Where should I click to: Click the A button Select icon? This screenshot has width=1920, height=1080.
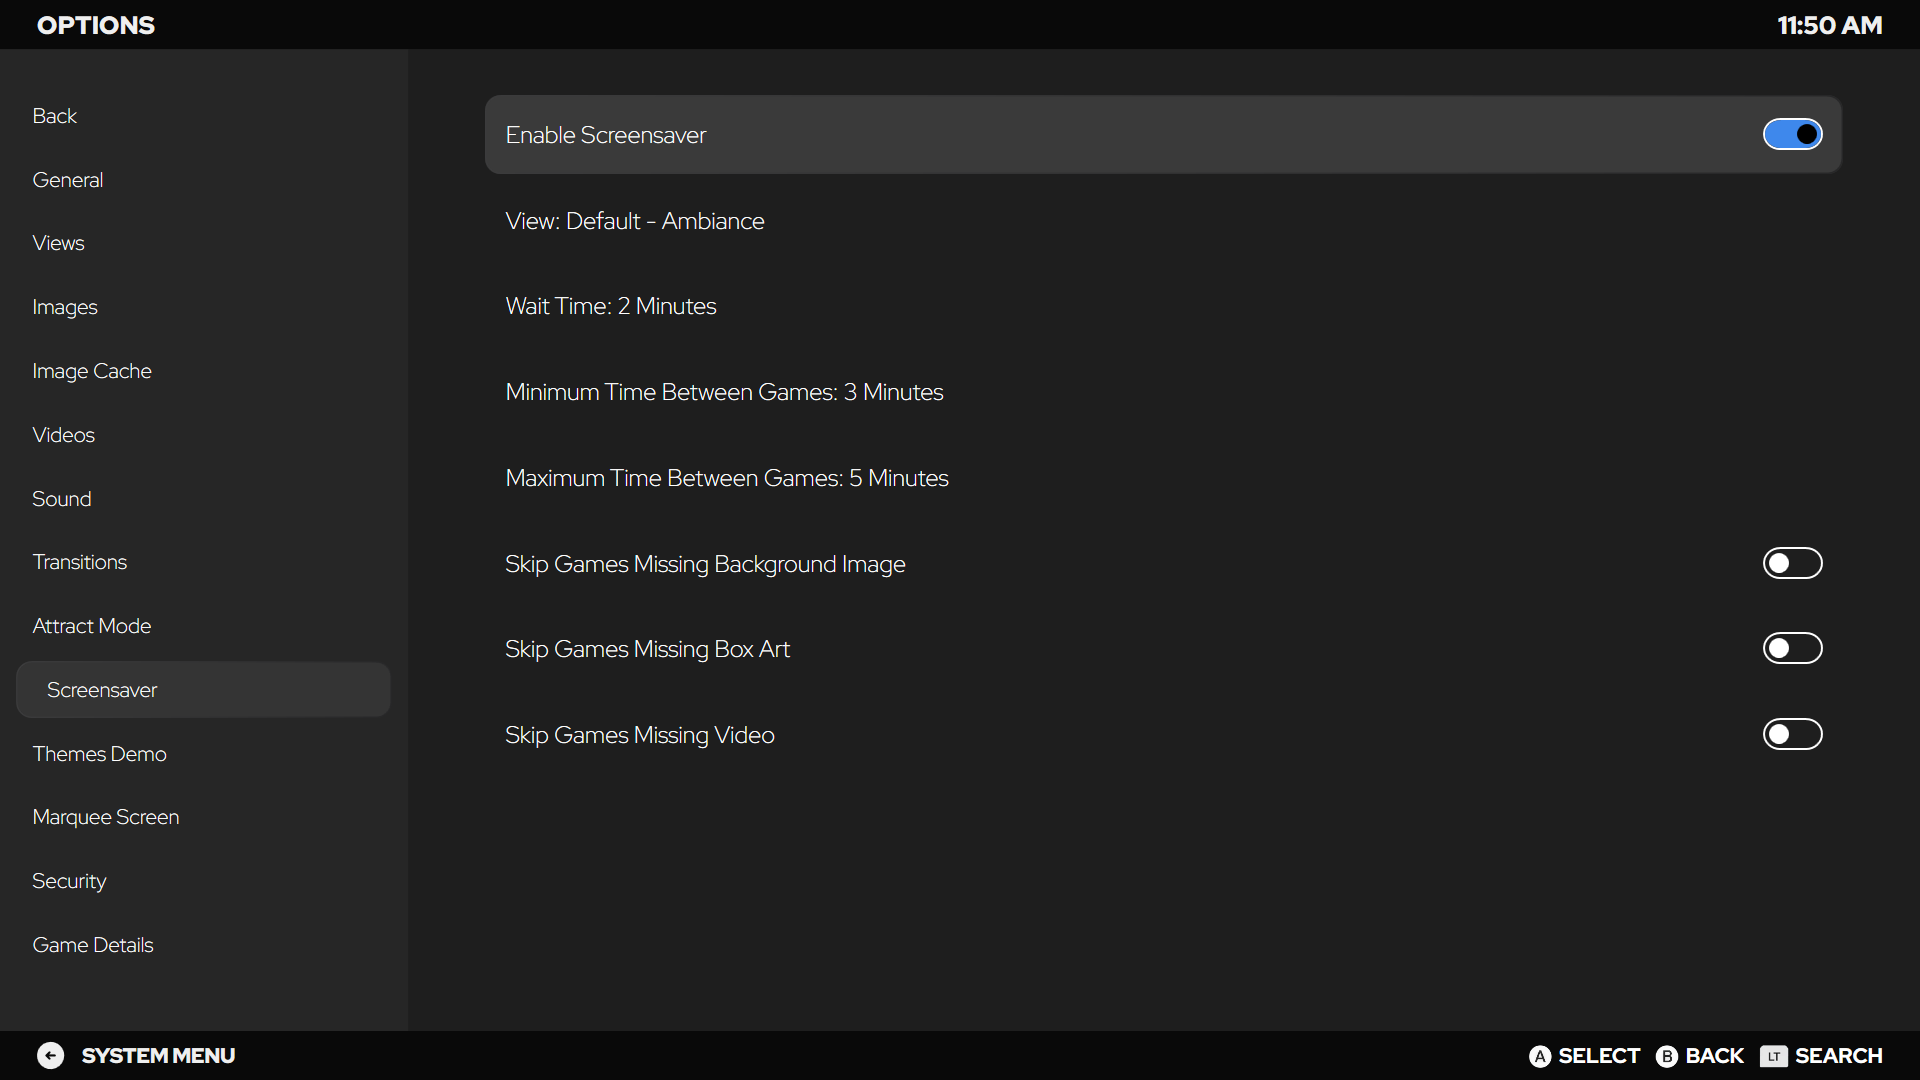tap(1540, 1056)
